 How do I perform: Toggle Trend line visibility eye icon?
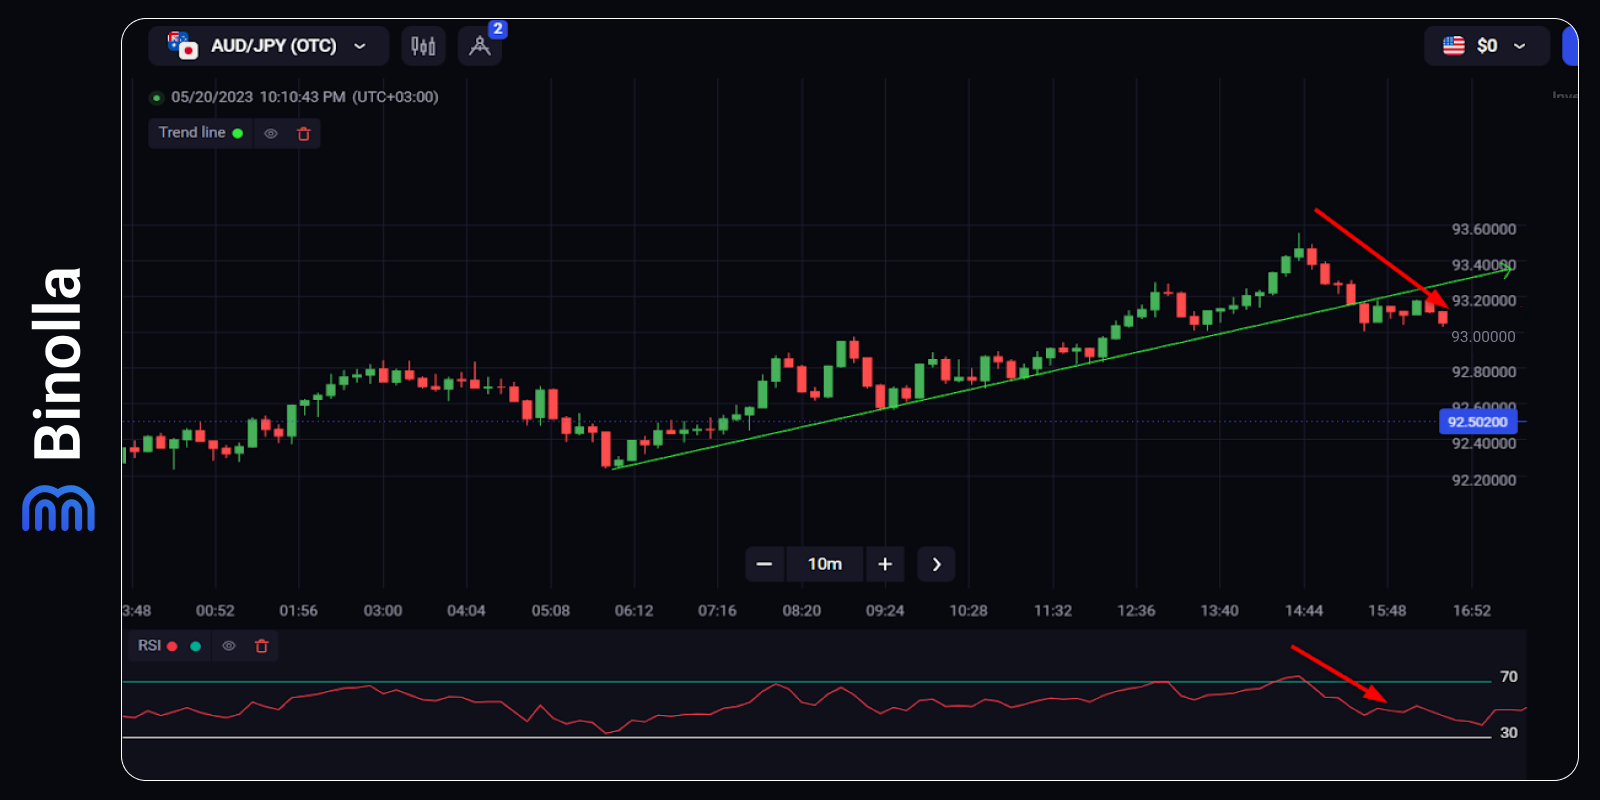click(x=271, y=134)
